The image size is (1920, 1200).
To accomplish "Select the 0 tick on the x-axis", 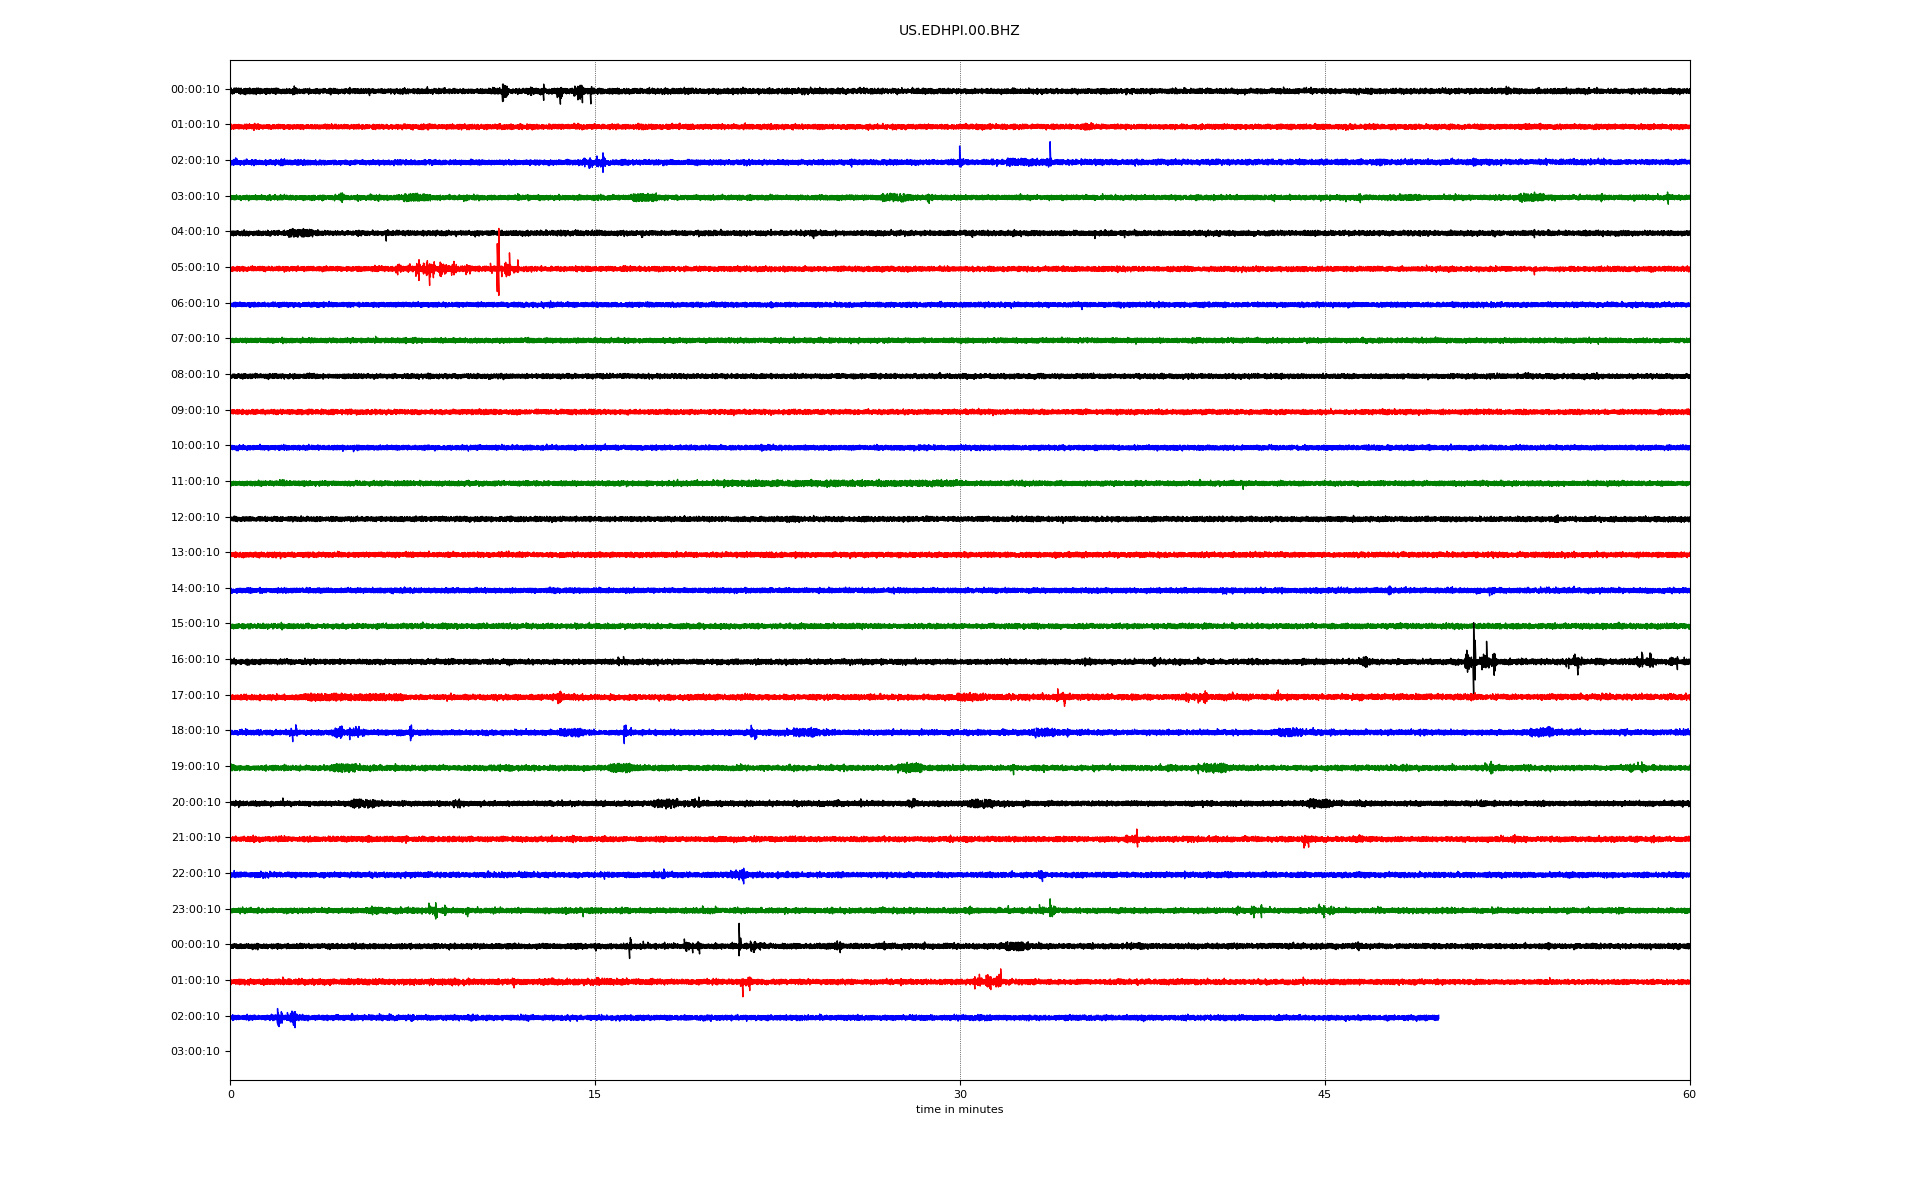I will (231, 1094).
